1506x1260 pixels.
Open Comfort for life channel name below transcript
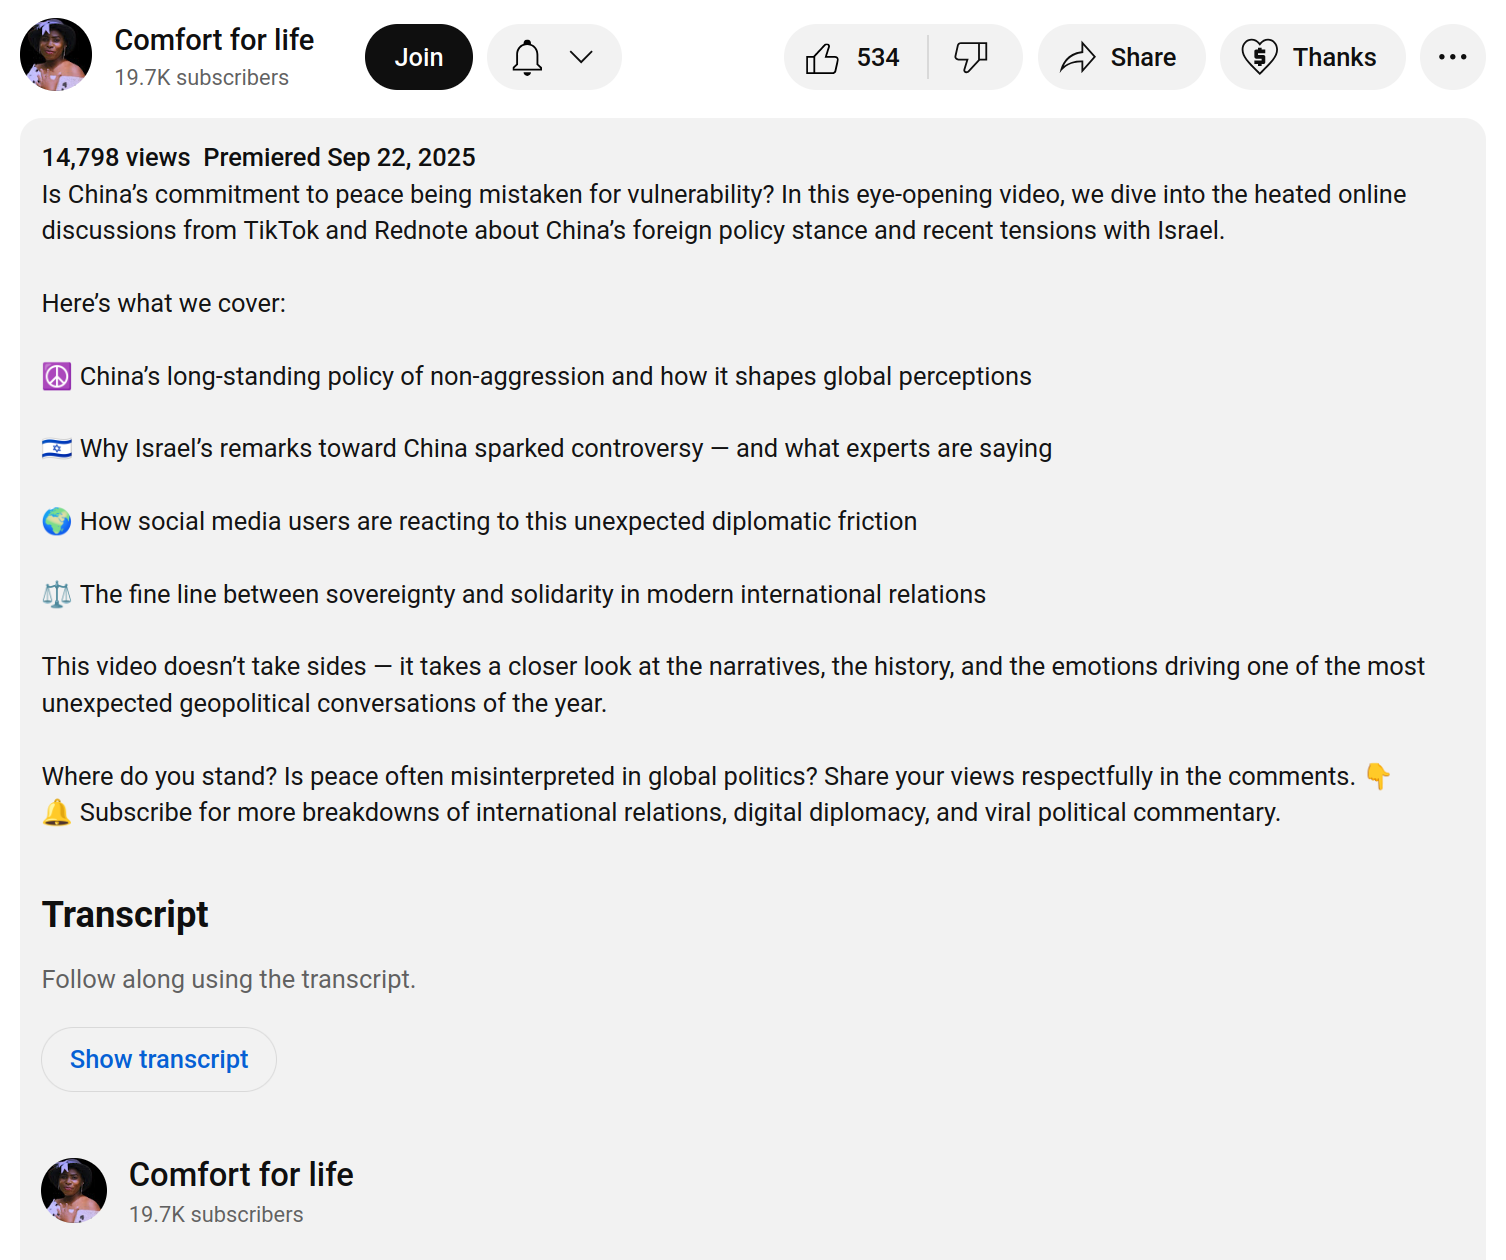[x=241, y=1175]
